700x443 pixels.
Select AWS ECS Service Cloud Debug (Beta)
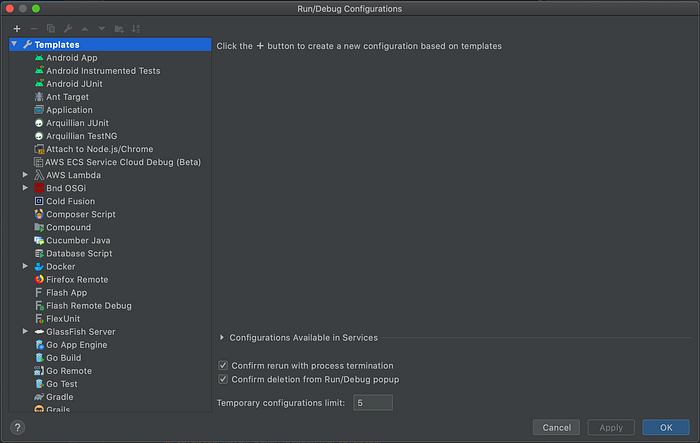(x=123, y=162)
